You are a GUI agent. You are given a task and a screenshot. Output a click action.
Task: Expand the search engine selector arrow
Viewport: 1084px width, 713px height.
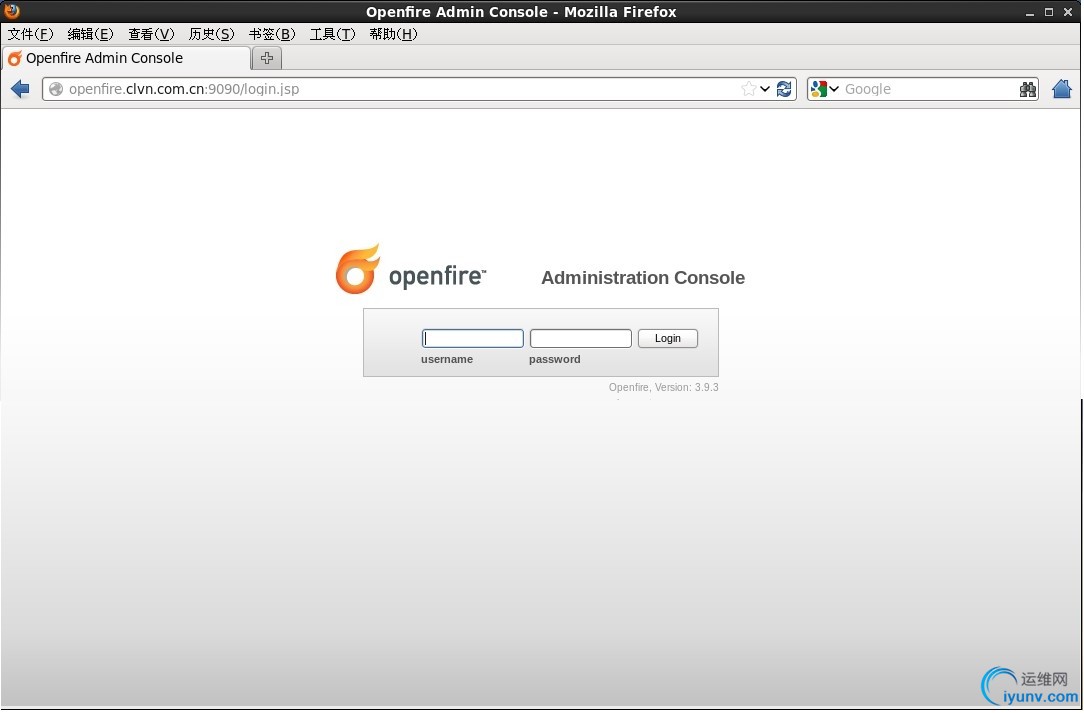pos(834,89)
